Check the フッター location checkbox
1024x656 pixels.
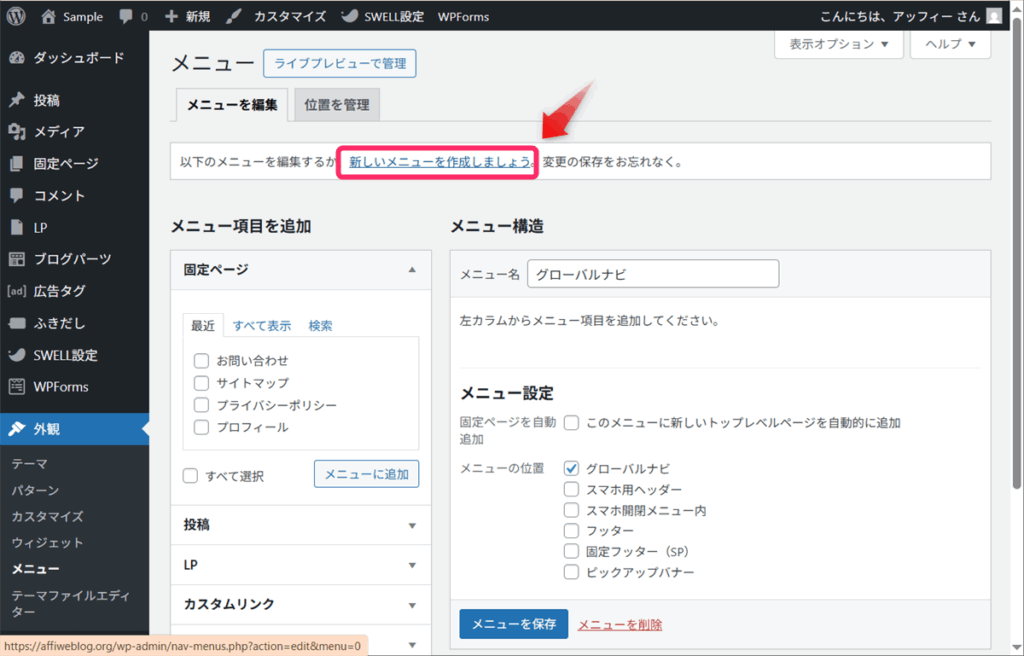point(571,531)
